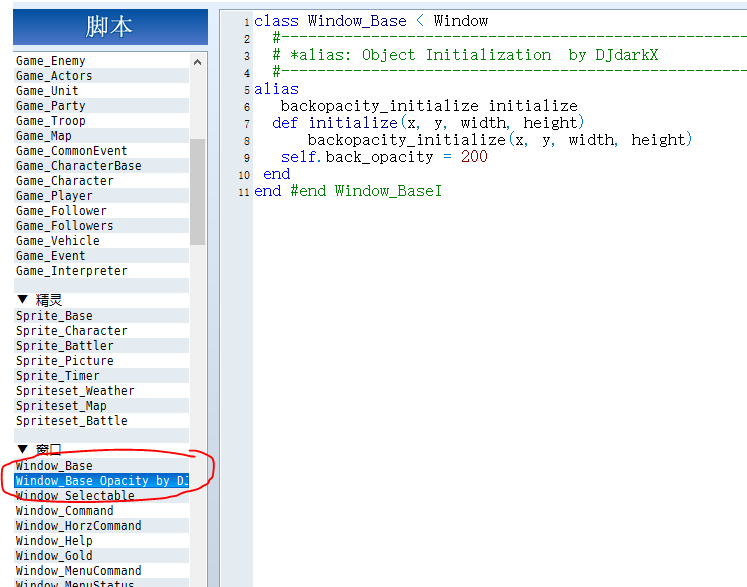The height and width of the screenshot is (587, 747).
Task: Select the Window_Selectable script
Action: coord(101,496)
